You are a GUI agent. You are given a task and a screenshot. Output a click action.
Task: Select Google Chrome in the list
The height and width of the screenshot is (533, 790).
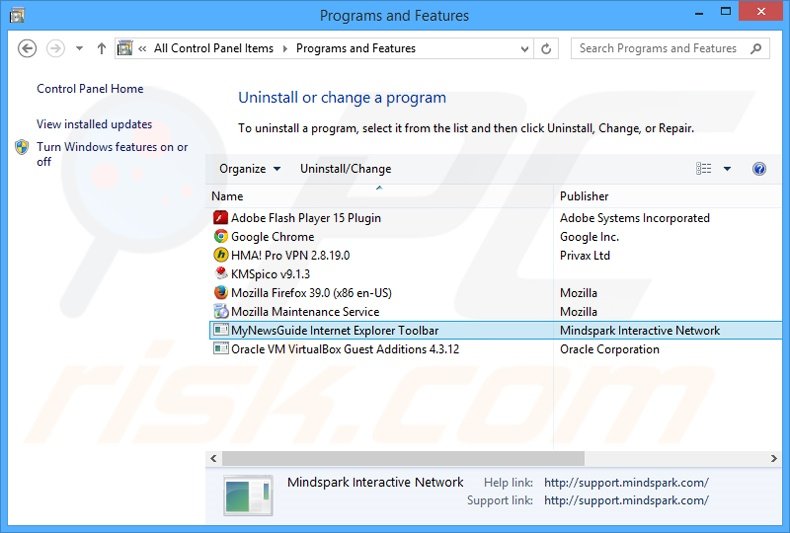273,236
